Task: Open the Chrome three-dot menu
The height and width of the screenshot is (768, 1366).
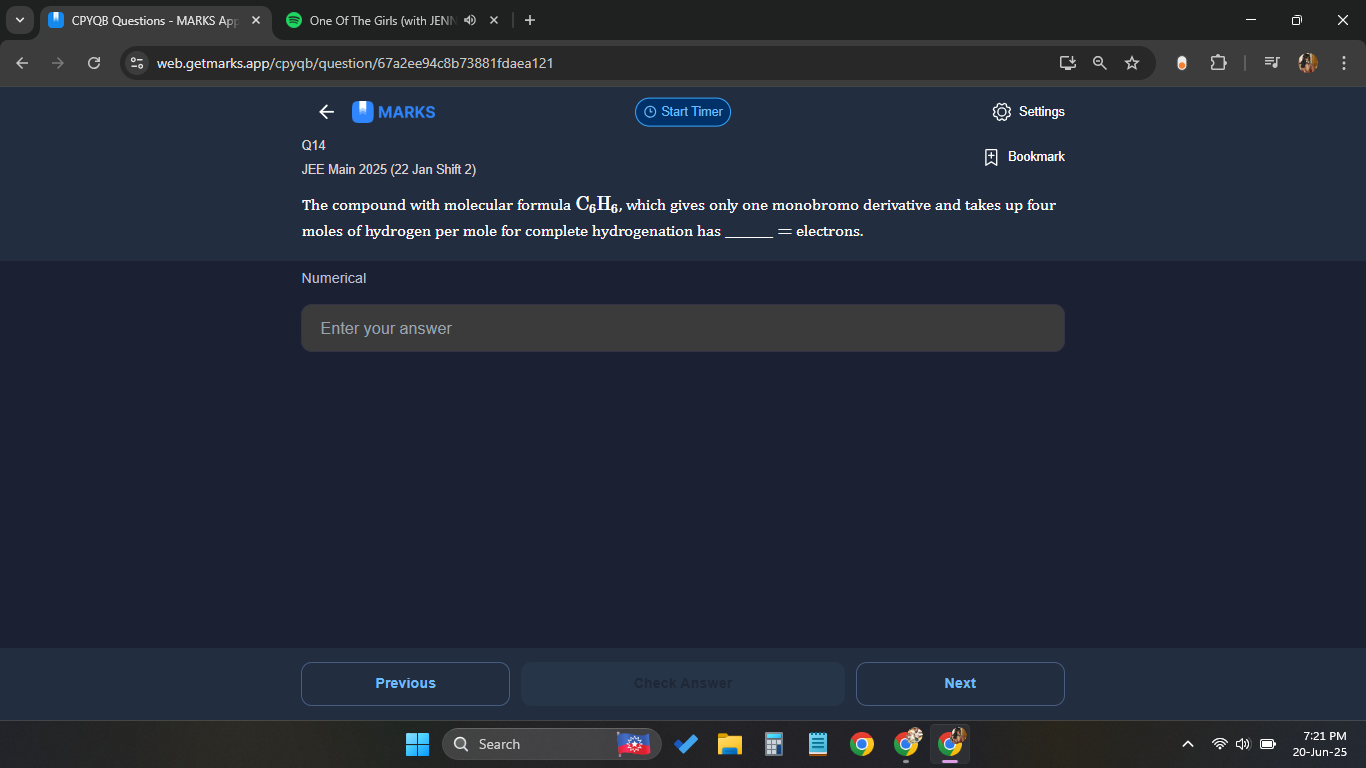Action: 1344,63
